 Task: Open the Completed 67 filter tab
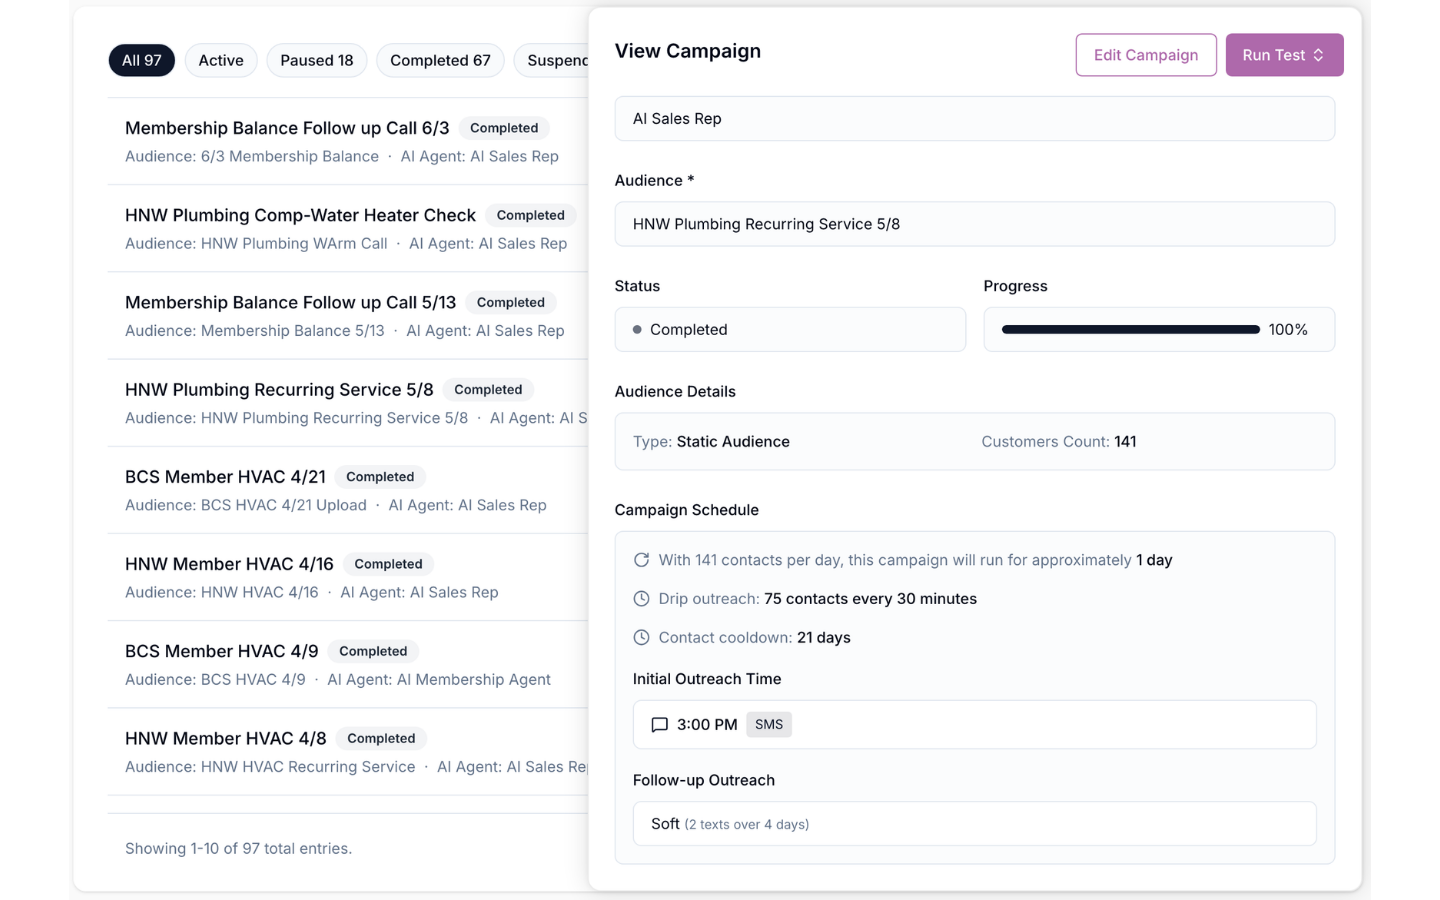tap(440, 60)
